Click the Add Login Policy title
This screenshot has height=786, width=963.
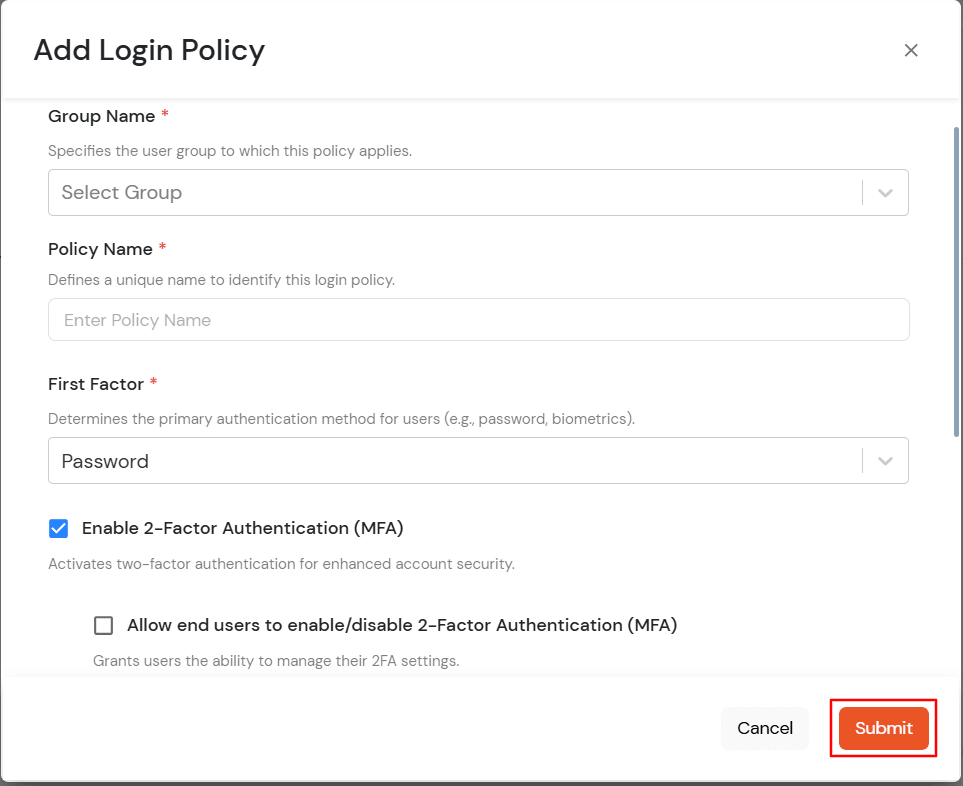click(148, 50)
